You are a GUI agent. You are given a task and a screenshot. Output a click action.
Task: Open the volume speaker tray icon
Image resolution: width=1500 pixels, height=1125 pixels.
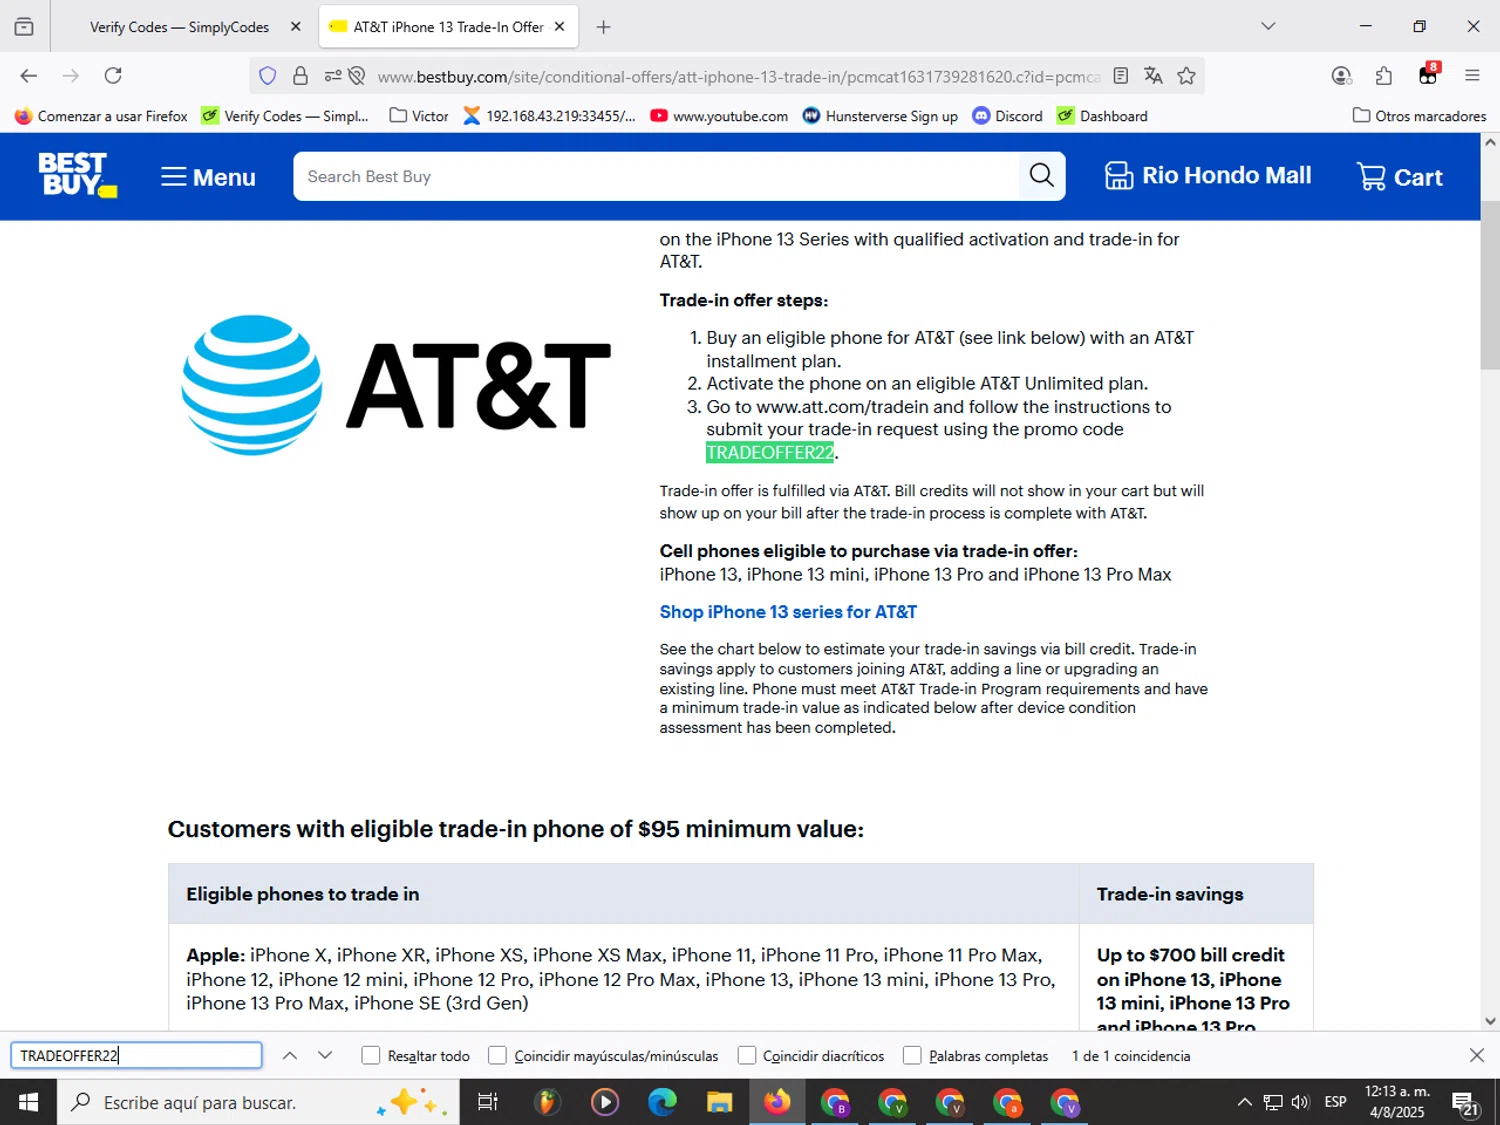click(1300, 1102)
